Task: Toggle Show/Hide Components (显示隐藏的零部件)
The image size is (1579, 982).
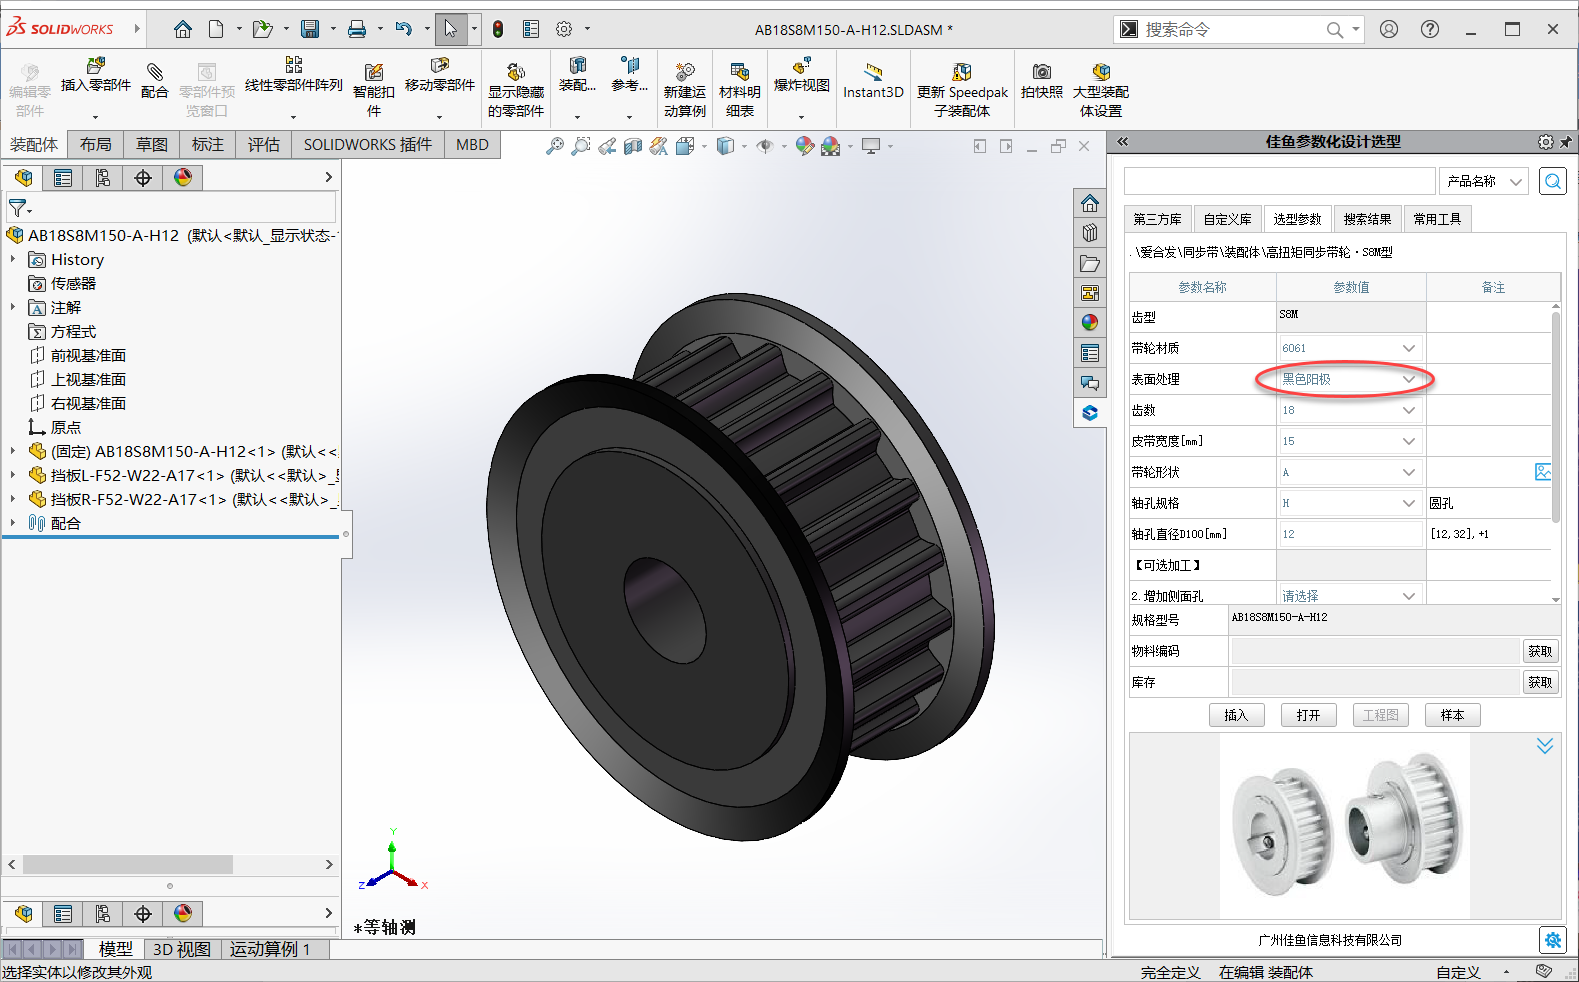Action: 515,72
